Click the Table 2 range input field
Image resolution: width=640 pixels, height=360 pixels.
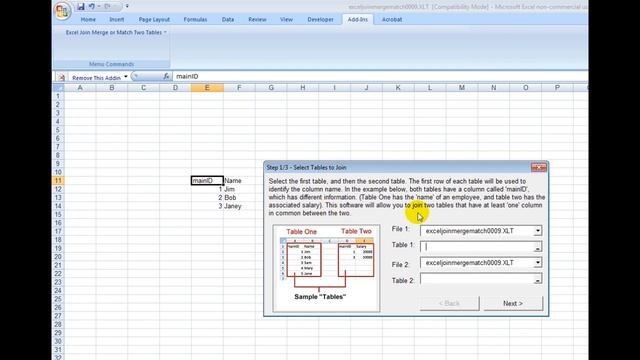pyautogui.click(x=476, y=279)
